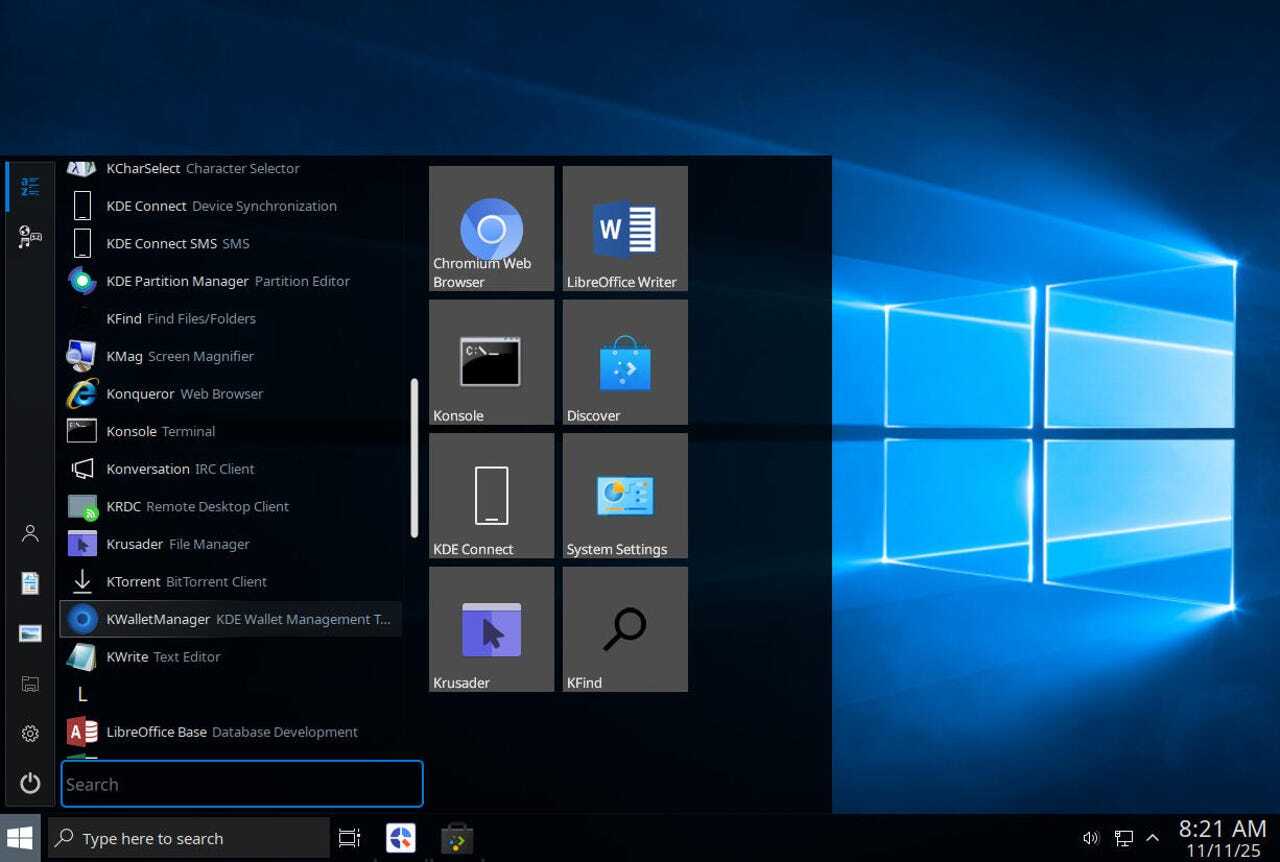Image resolution: width=1280 pixels, height=862 pixels.
Task: Launch the LibreOffice Writer tile
Action: [x=625, y=229]
